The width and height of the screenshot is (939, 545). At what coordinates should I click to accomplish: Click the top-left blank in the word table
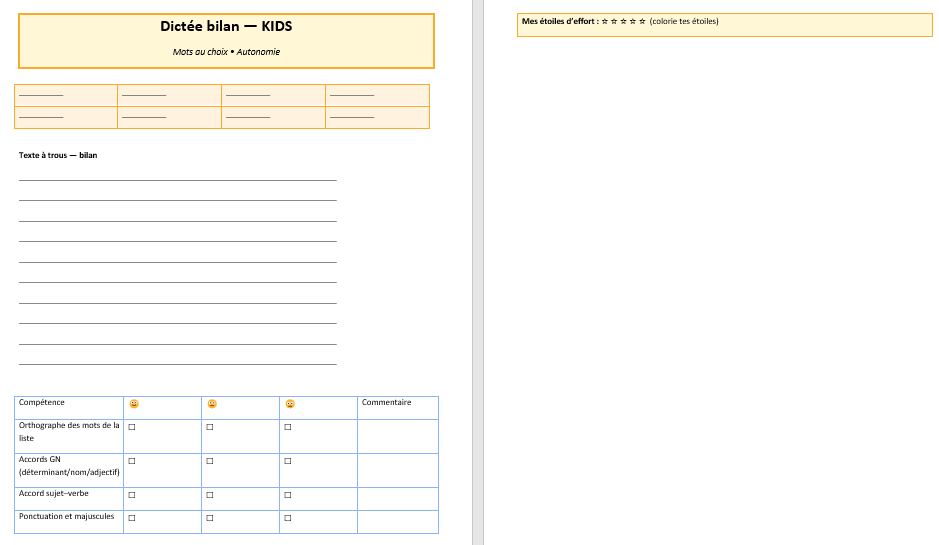click(41, 94)
